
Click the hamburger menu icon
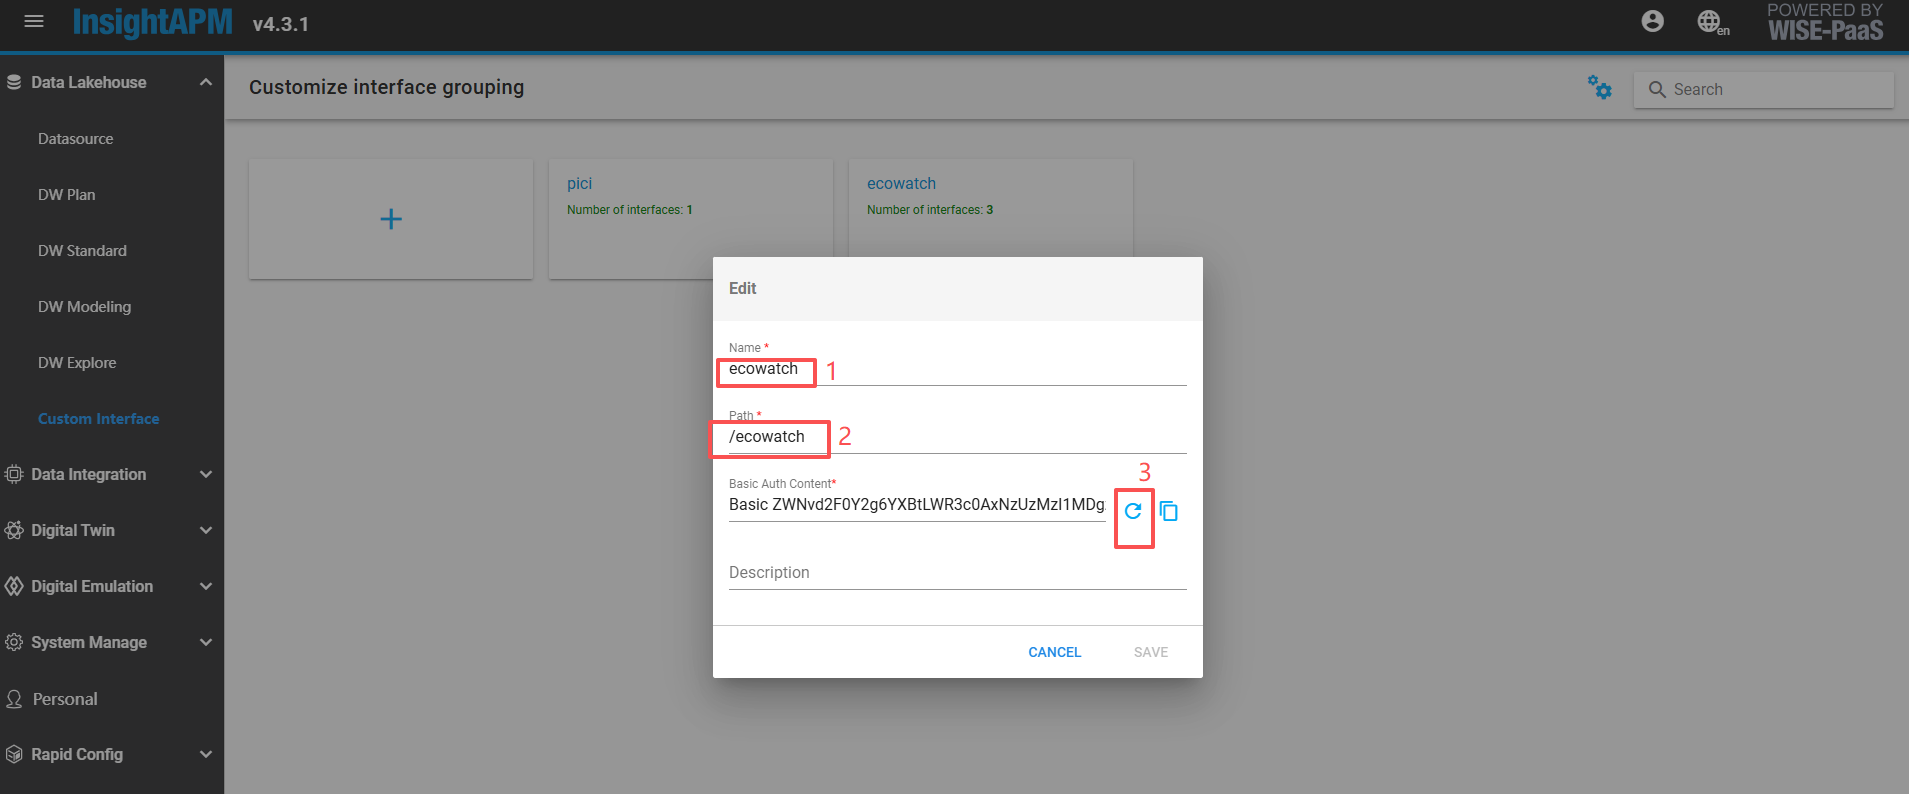tap(34, 21)
